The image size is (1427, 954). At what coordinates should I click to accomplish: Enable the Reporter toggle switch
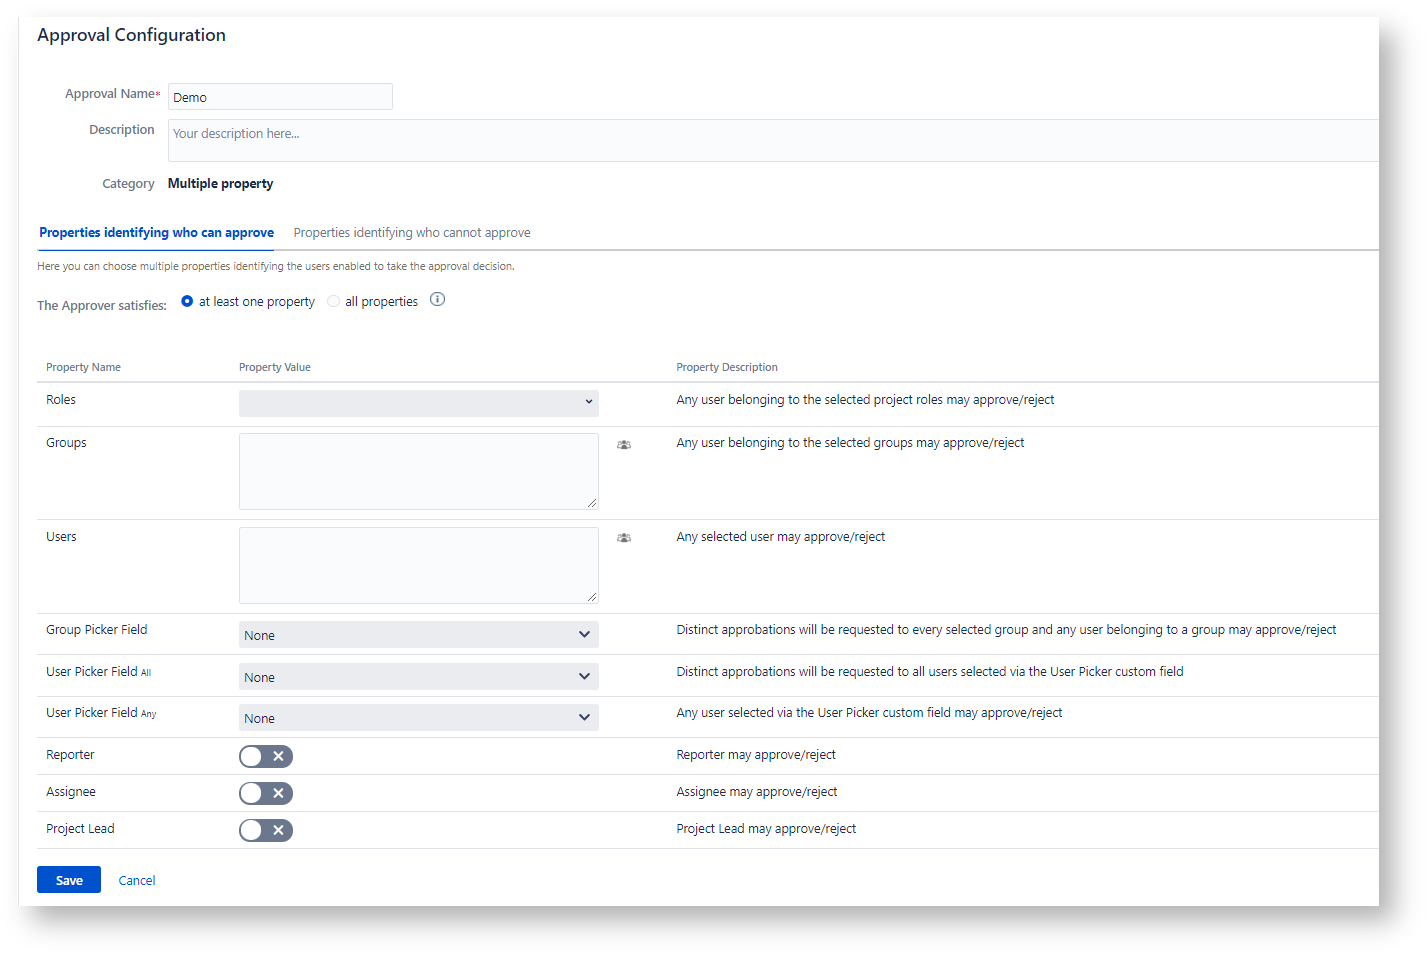pyautogui.click(x=266, y=757)
